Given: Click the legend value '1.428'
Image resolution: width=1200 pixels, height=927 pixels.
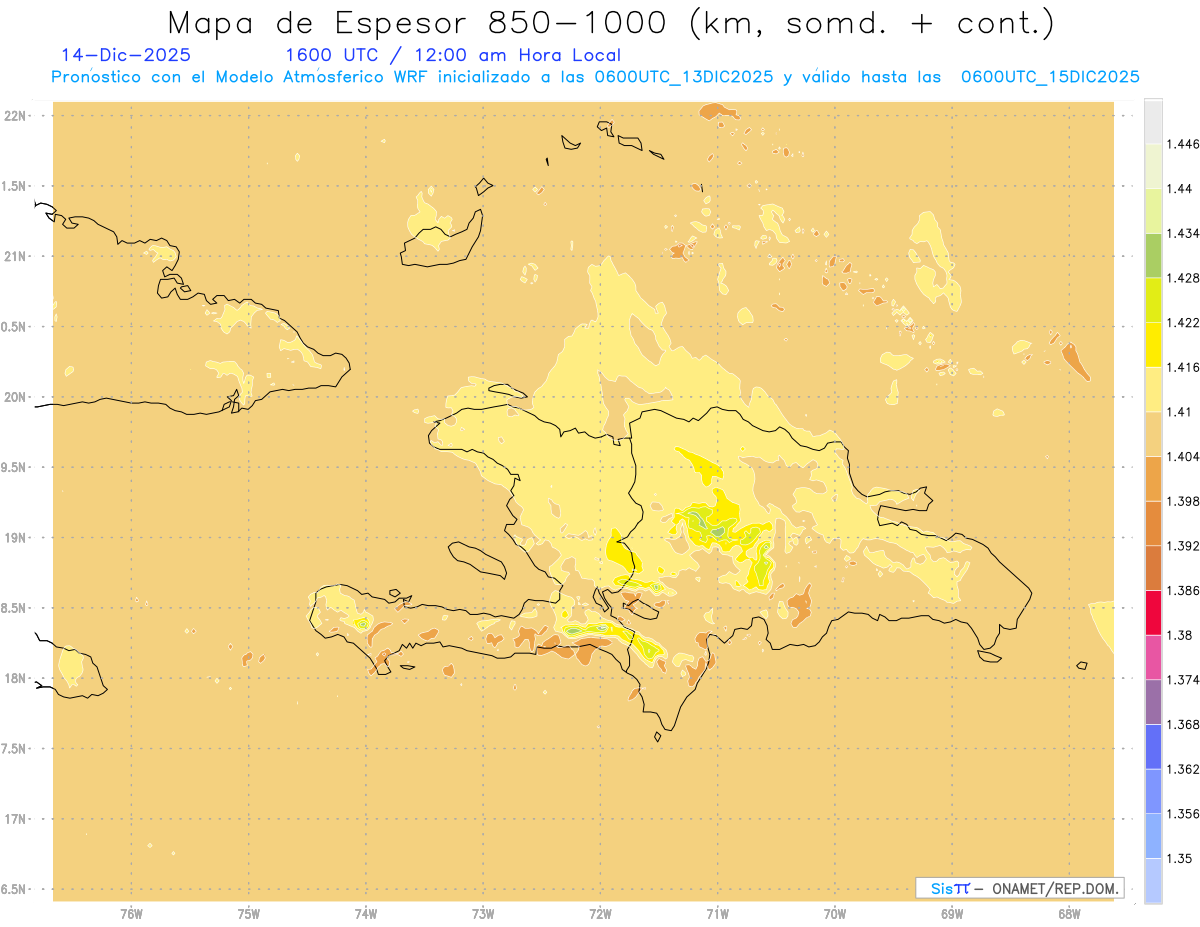Looking at the screenshot, I should [1182, 278].
